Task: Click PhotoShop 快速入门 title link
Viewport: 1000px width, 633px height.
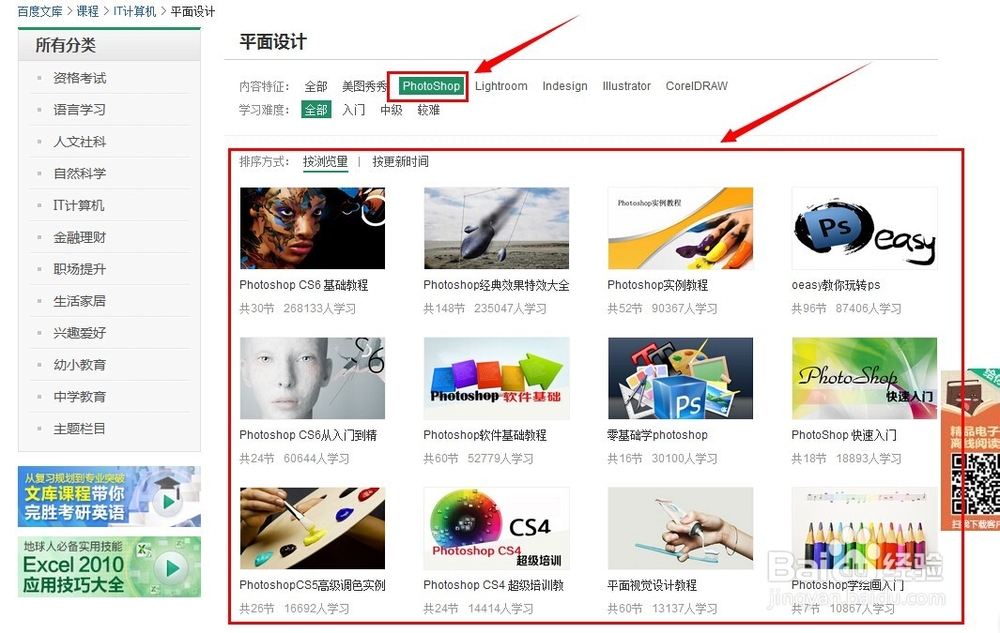Action: [x=844, y=435]
